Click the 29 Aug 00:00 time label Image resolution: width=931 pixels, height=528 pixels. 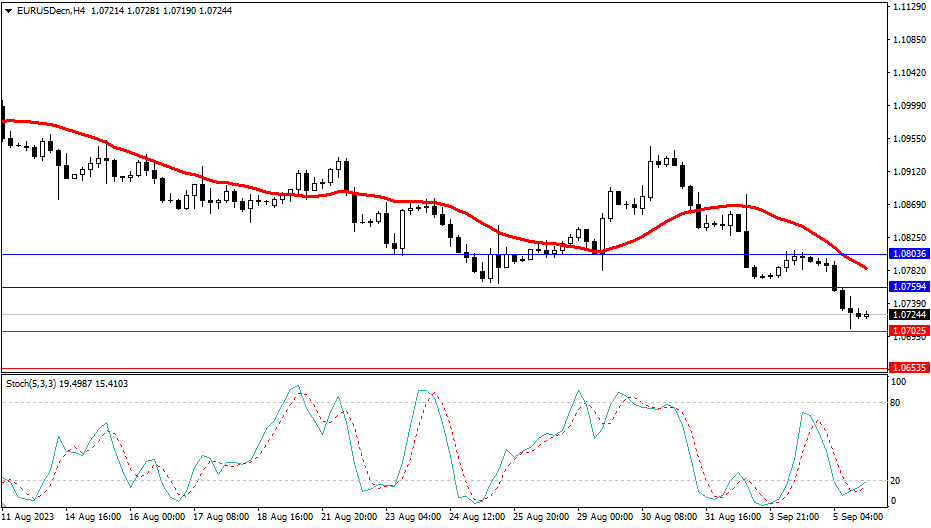coord(607,518)
